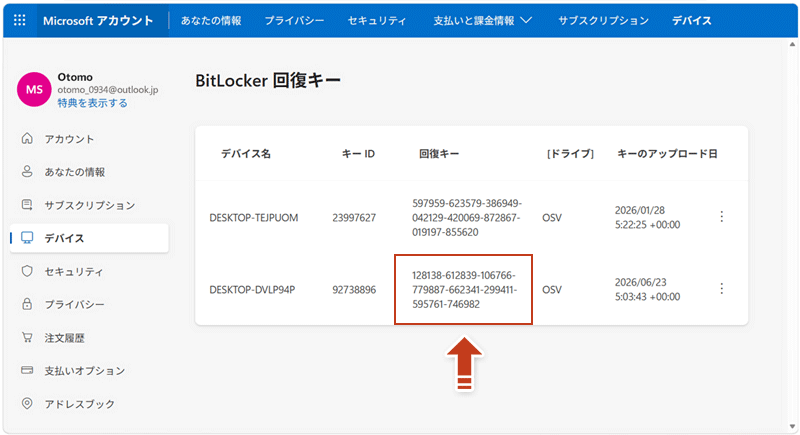Click the Account home icon in sidebar
Viewport: 800px width, 435px height.
pyautogui.click(x=27, y=139)
